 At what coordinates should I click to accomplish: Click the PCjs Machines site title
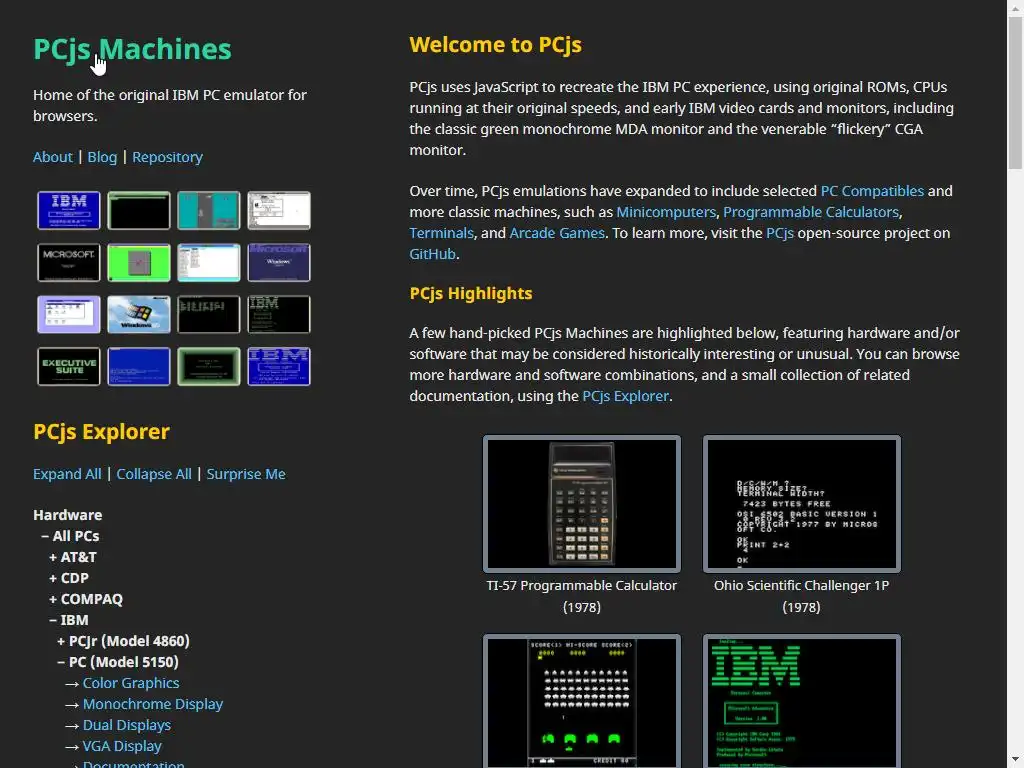tap(132, 49)
